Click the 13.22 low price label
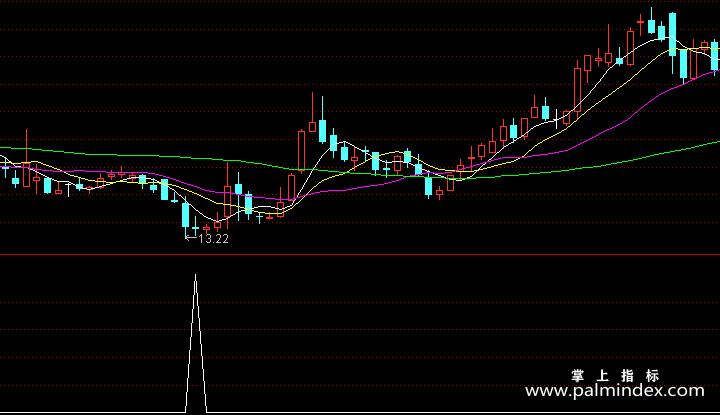 coord(213,239)
